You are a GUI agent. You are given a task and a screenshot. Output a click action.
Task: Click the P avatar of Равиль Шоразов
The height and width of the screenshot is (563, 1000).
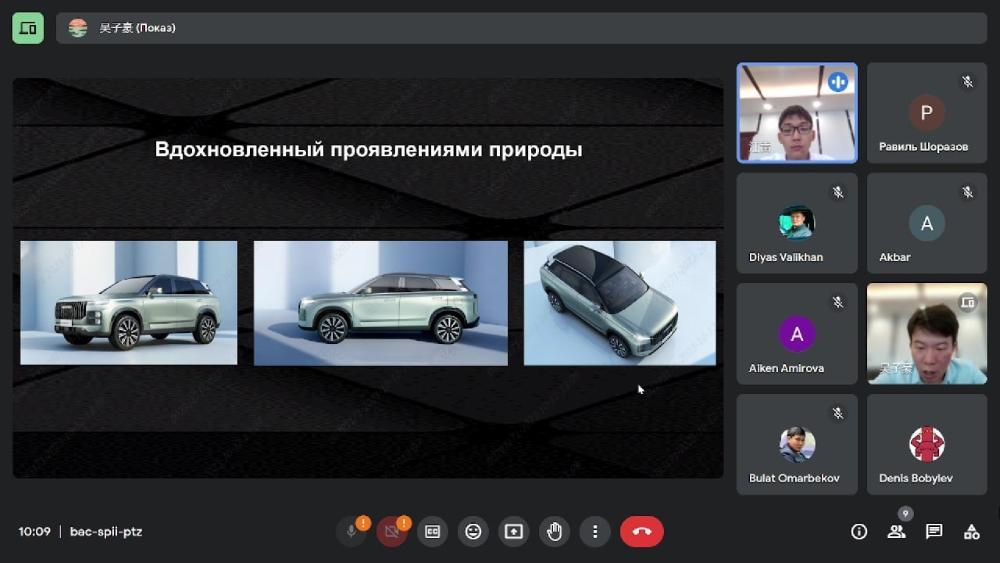(927, 113)
